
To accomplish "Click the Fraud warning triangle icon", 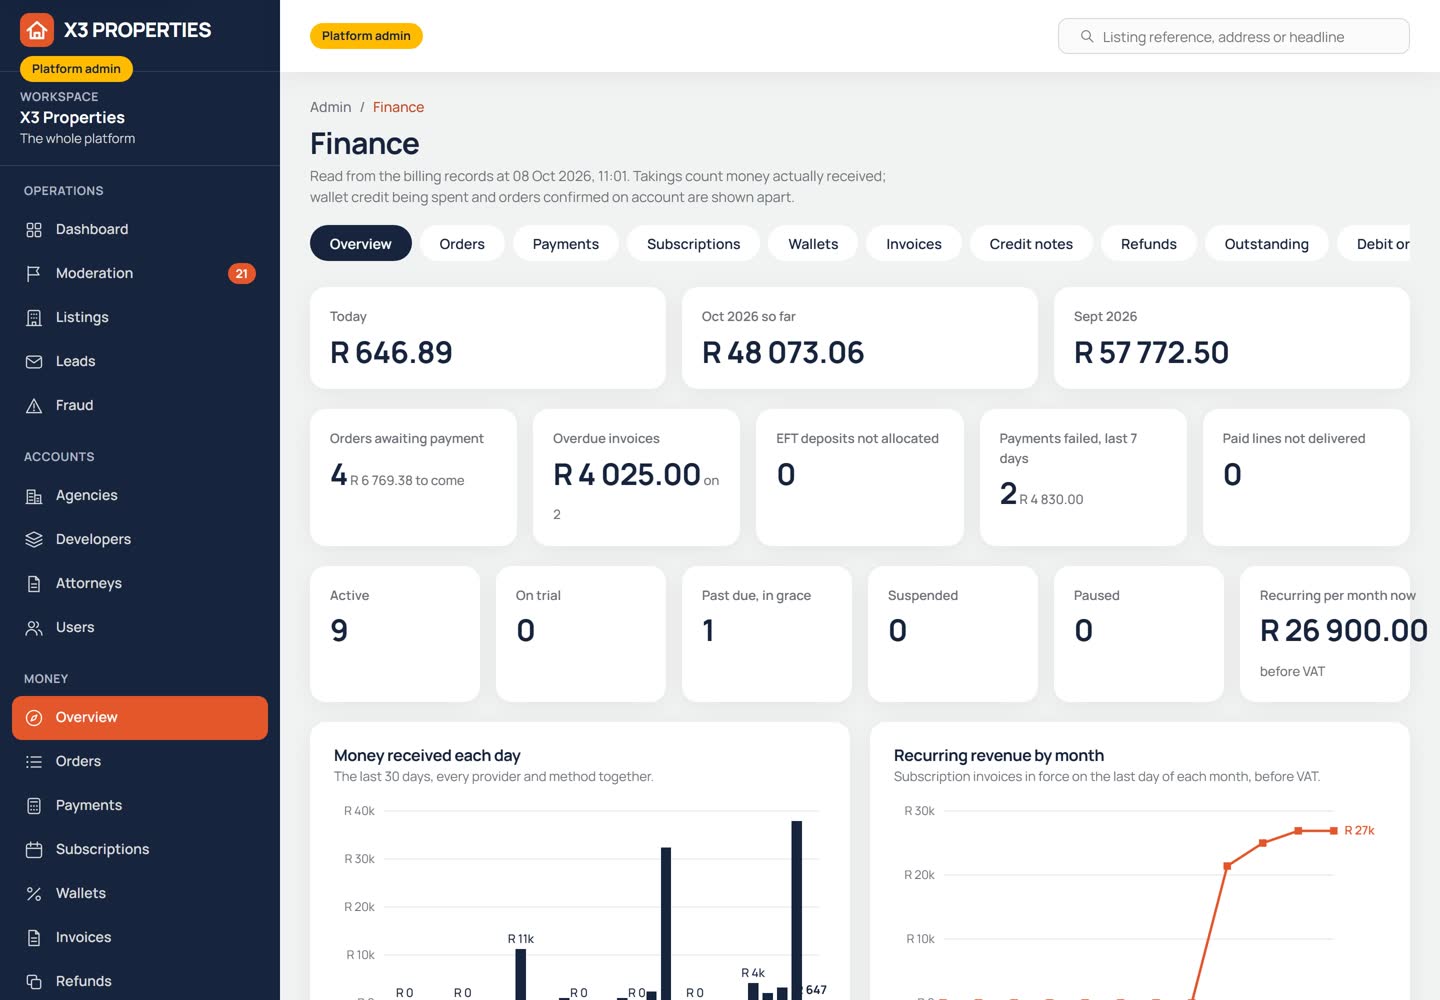I will point(34,406).
